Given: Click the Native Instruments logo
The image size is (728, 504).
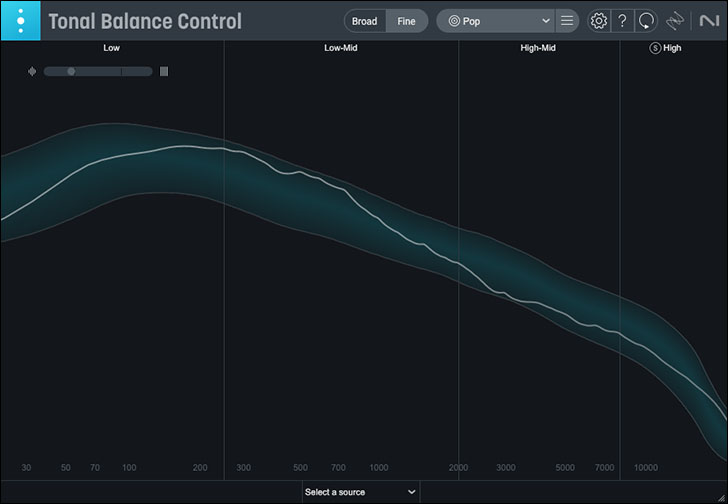Looking at the screenshot, I should (x=709, y=21).
